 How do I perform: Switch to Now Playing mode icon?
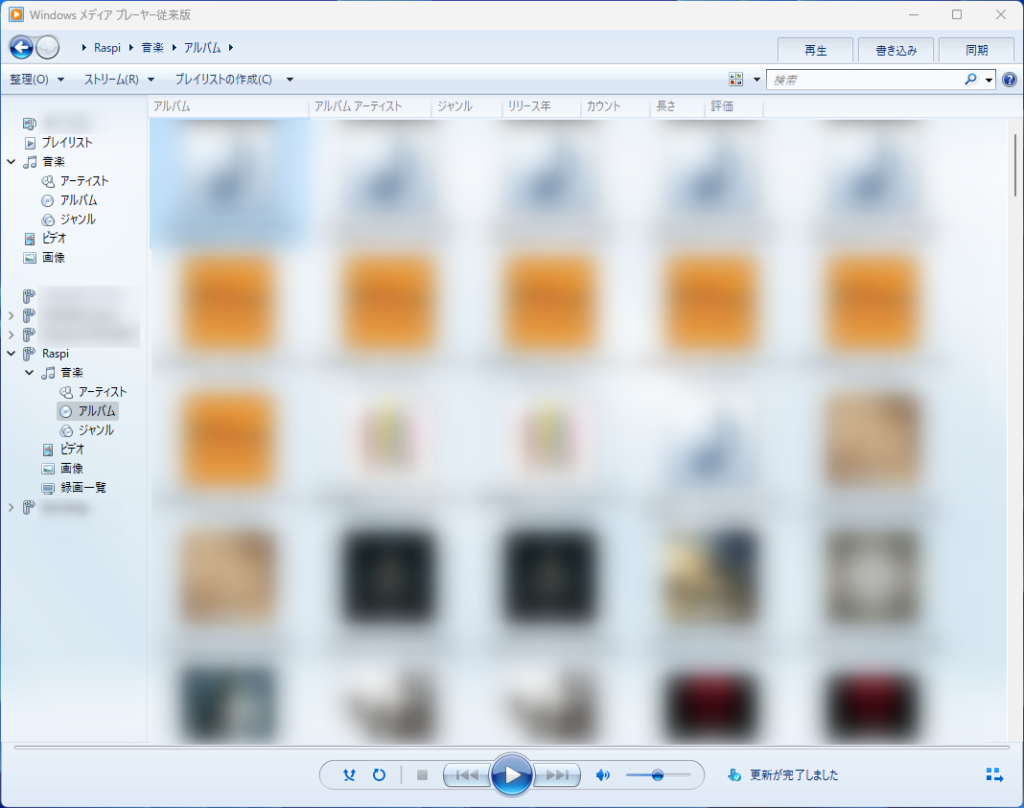pyautogui.click(x=994, y=775)
